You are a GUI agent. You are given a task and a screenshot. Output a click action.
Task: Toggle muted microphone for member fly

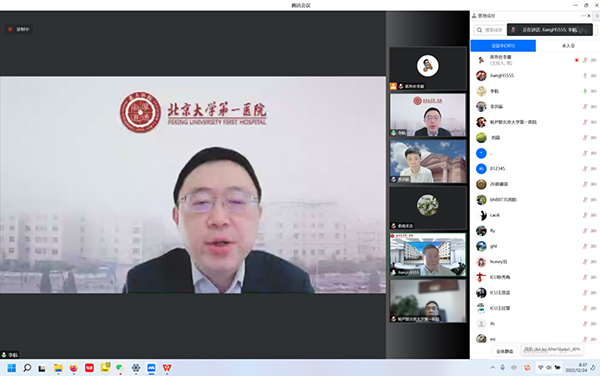tap(585, 231)
